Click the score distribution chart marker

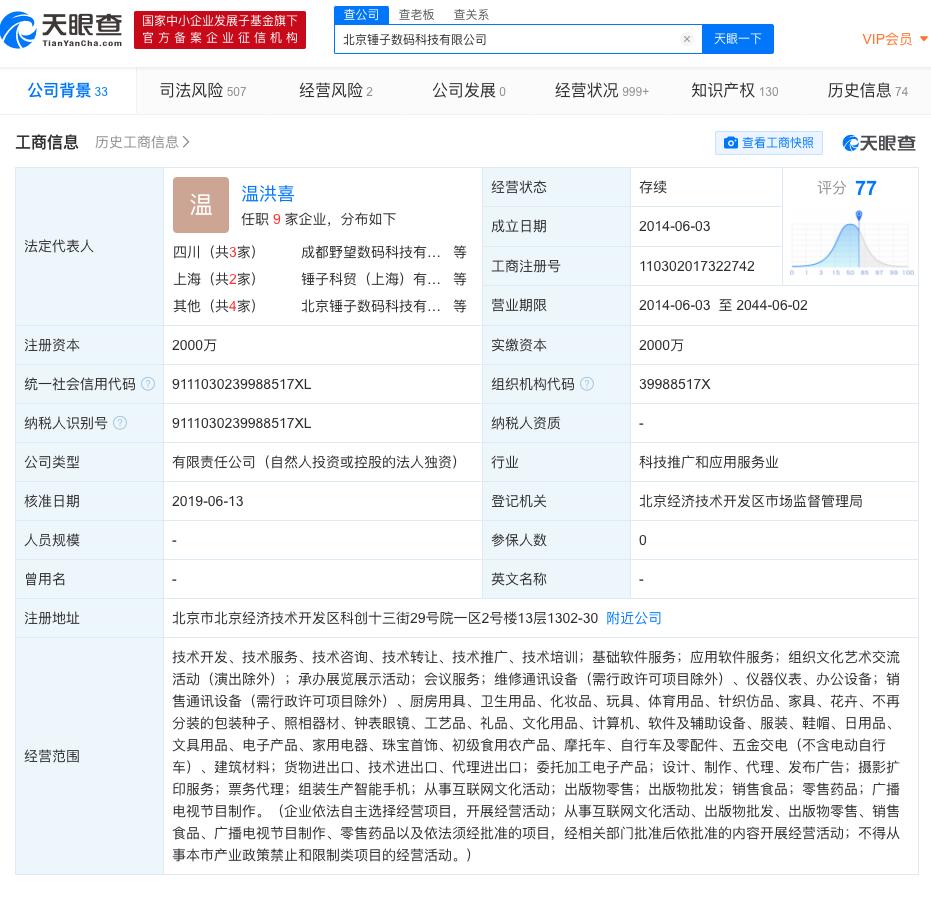[858, 216]
